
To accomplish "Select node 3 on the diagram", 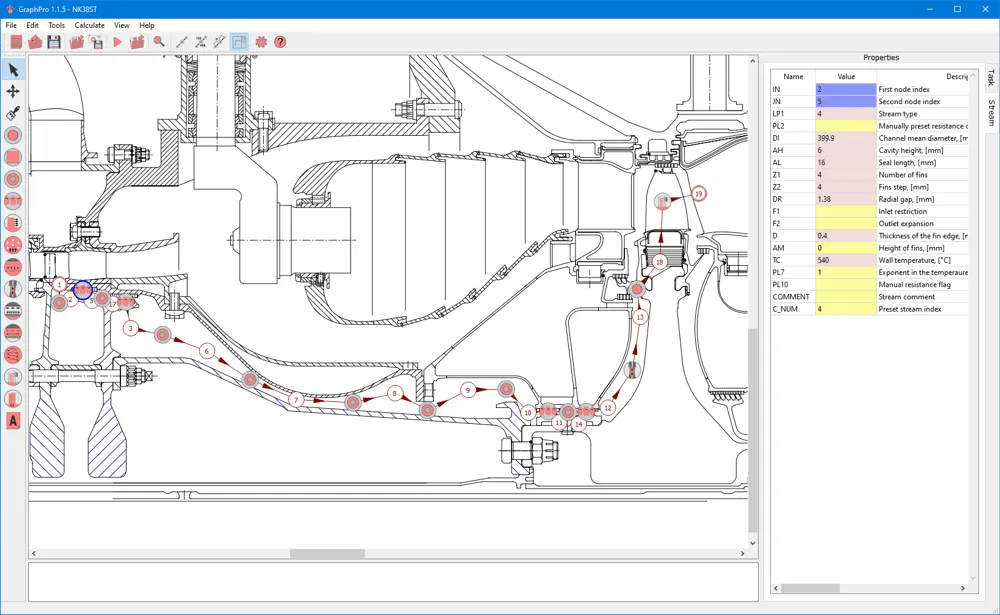I will click(131, 329).
